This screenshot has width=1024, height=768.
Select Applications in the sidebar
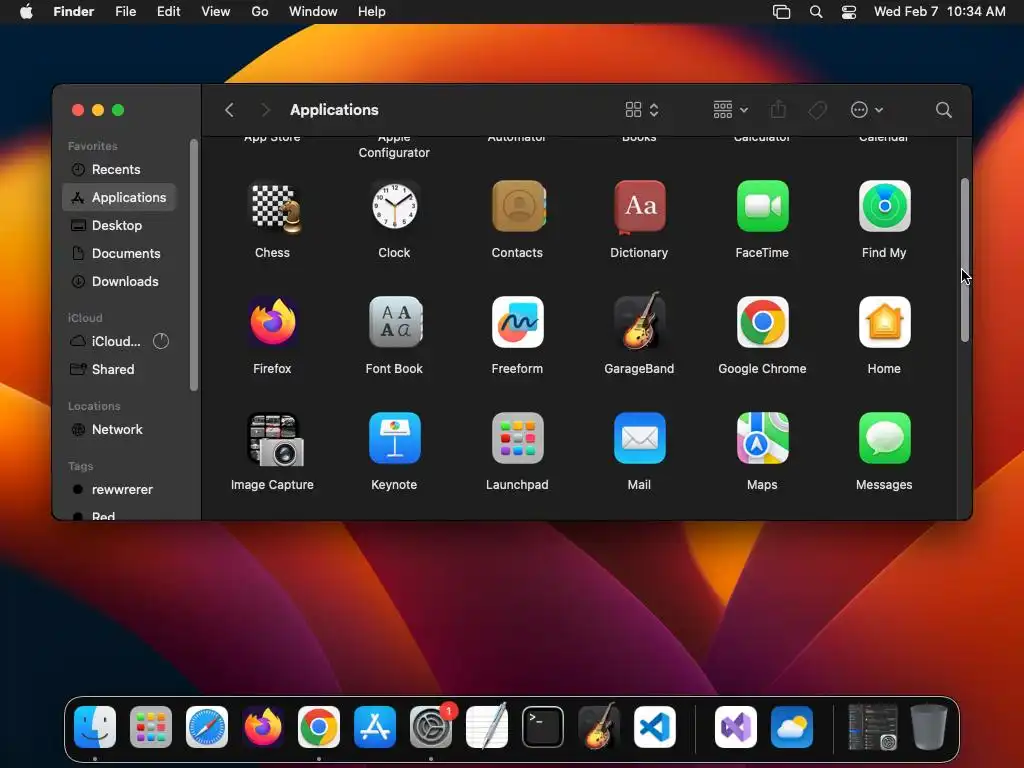pyautogui.click(x=119, y=197)
